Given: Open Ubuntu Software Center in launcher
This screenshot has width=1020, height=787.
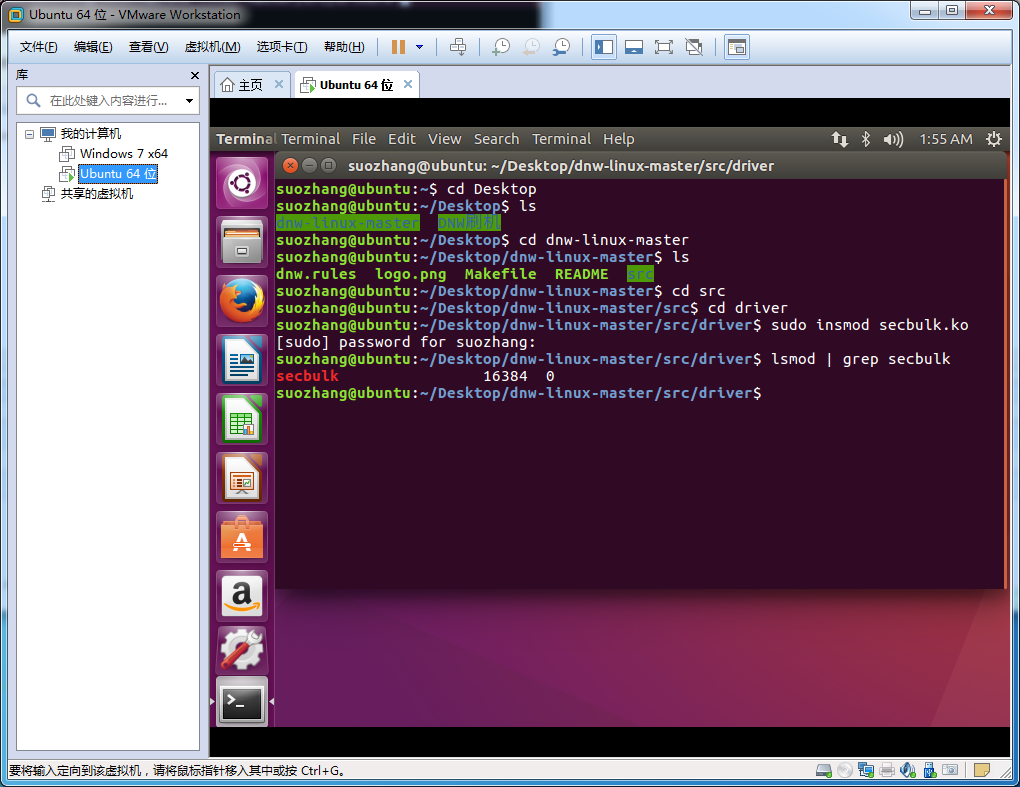Looking at the screenshot, I should pyautogui.click(x=242, y=537).
